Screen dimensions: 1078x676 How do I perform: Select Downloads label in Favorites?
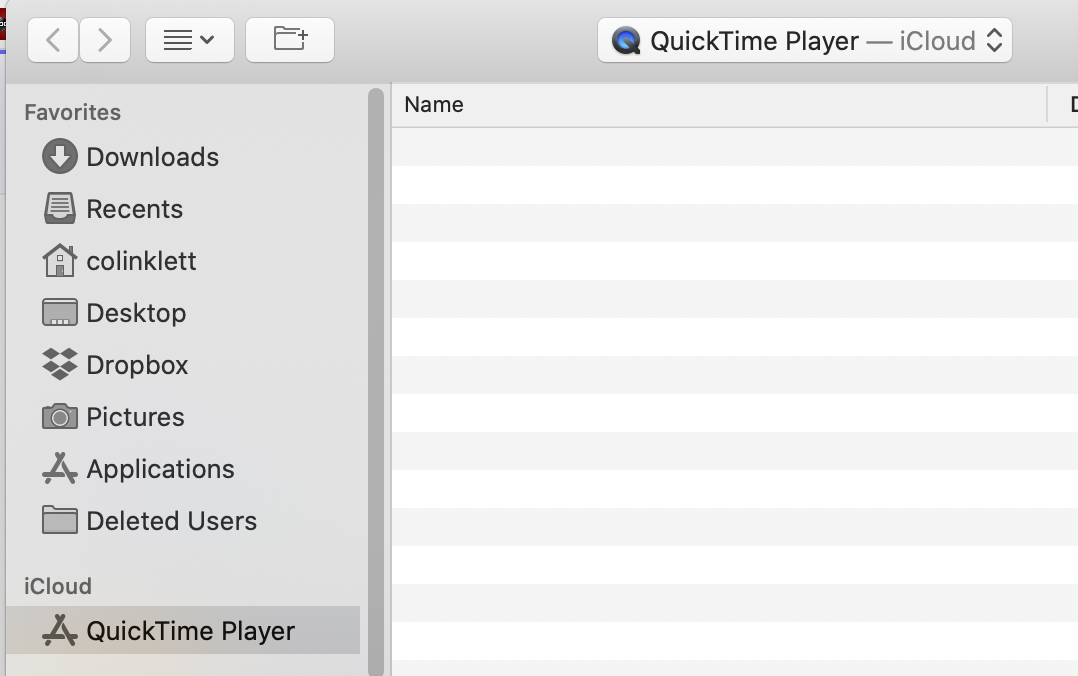pos(153,157)
